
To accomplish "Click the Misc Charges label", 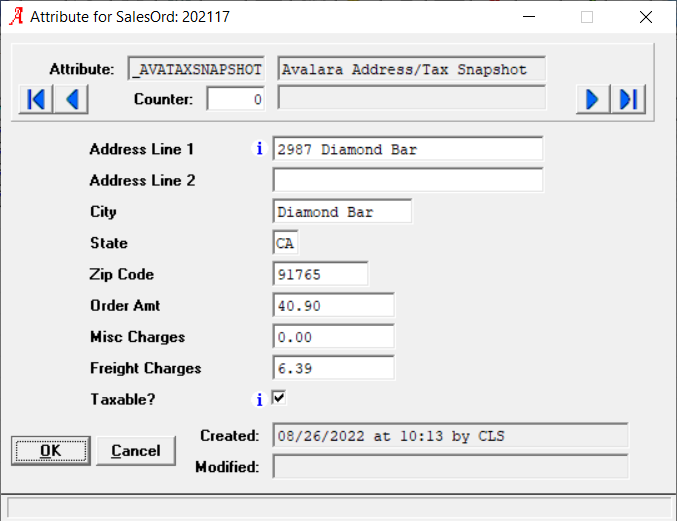I will pyautogui.click(x=138, y=337).
